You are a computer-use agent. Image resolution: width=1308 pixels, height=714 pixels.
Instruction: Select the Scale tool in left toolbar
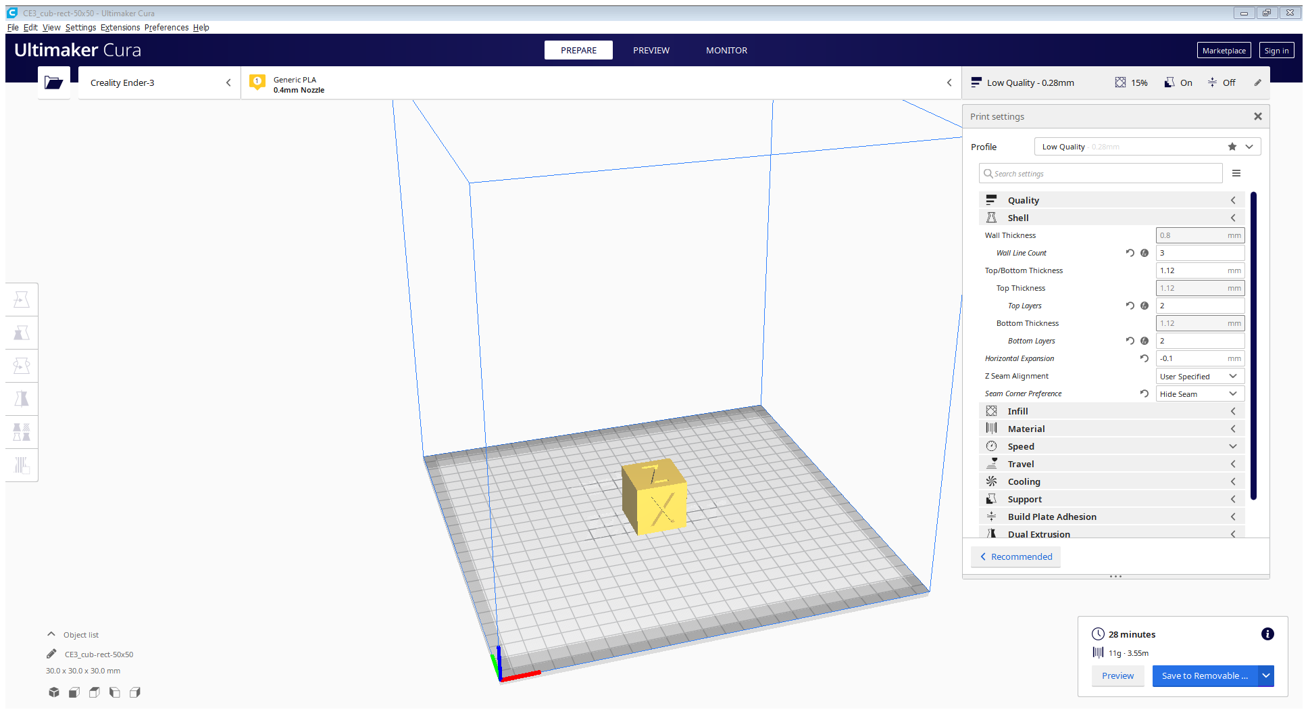pos(21,333)
